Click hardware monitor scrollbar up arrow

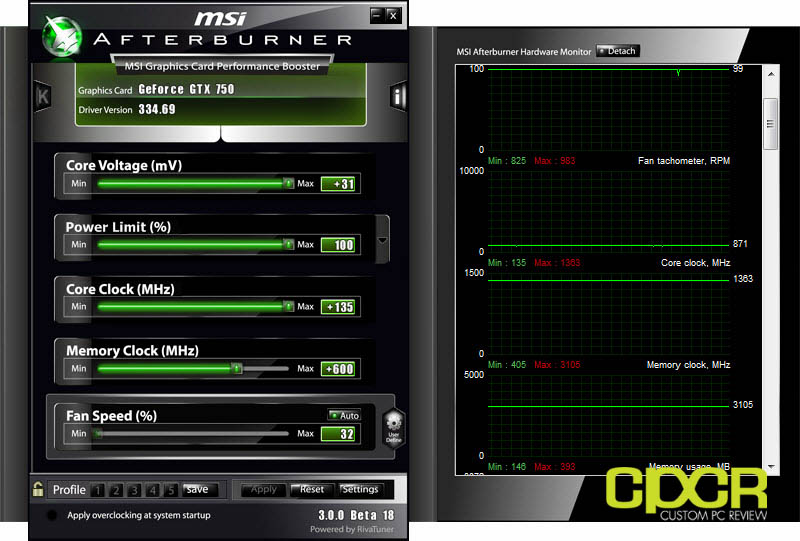pos(771,75)
